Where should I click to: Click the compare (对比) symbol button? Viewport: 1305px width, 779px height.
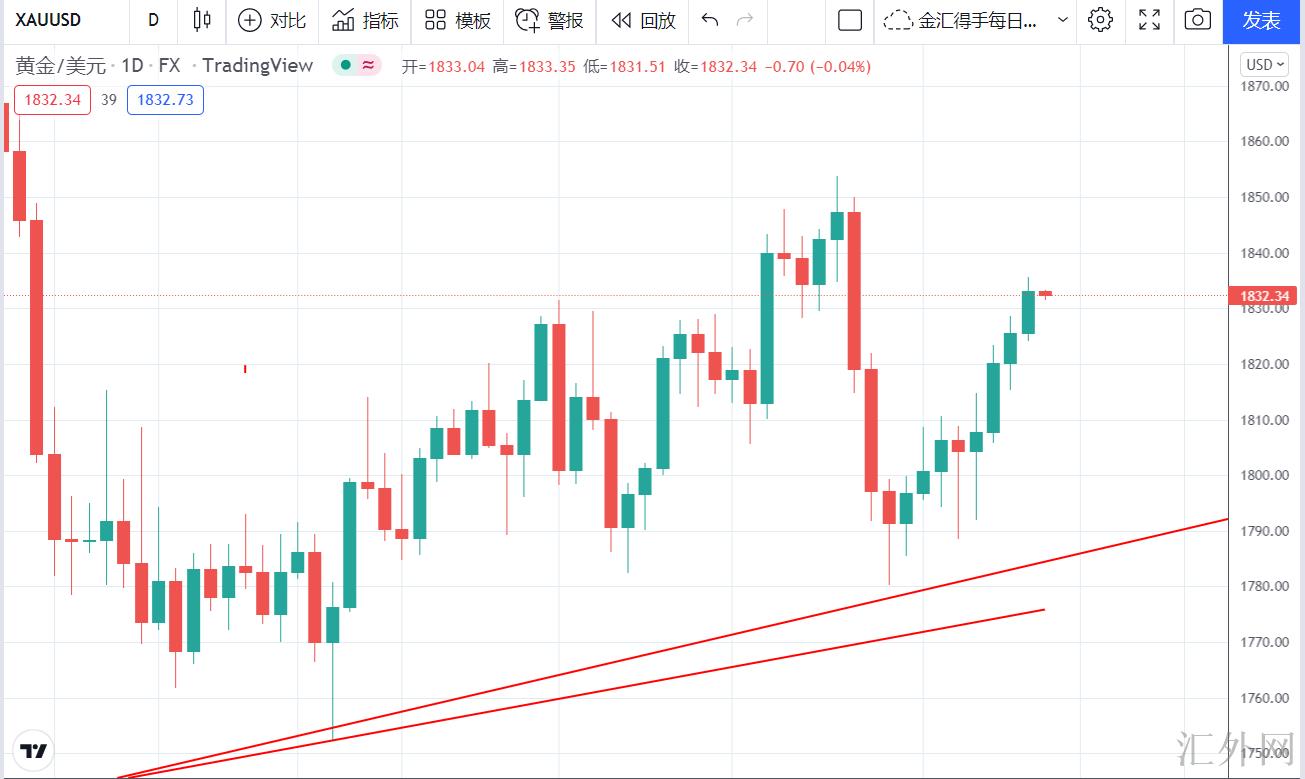coord(273,20)
